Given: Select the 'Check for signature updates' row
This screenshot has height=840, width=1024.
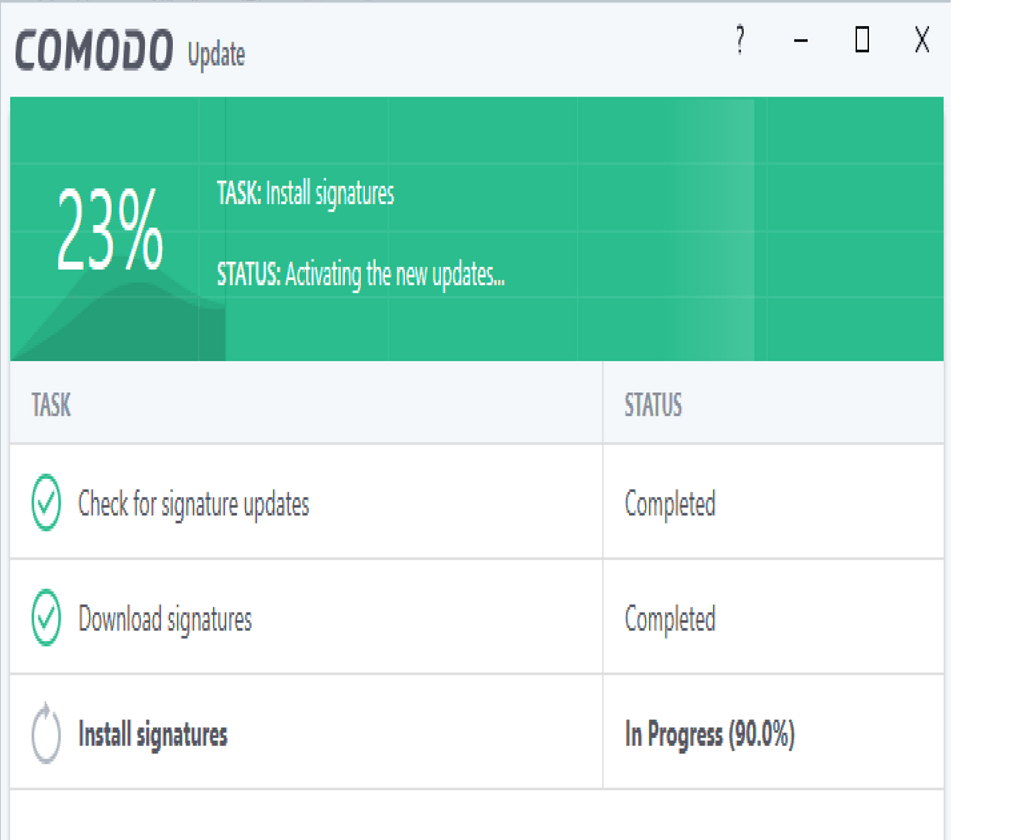Looking at the screenshot, I should (x=300, y=504).
